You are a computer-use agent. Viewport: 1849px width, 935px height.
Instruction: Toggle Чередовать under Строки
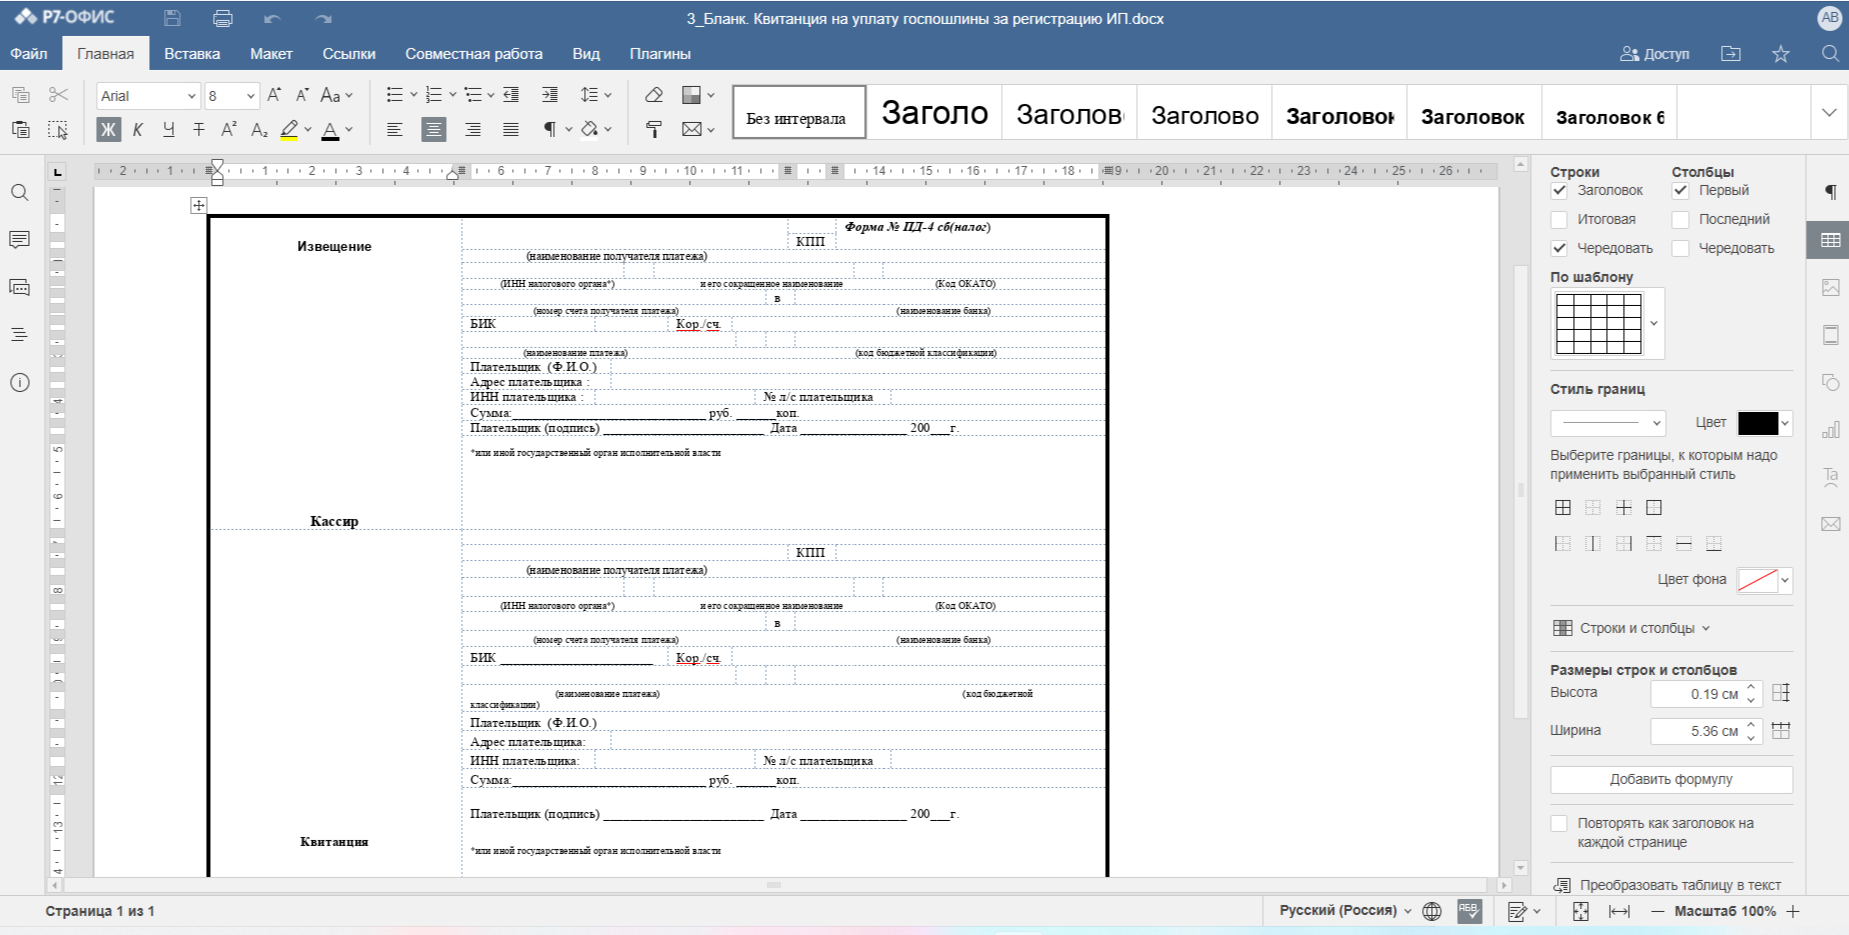click(1559, 248)
